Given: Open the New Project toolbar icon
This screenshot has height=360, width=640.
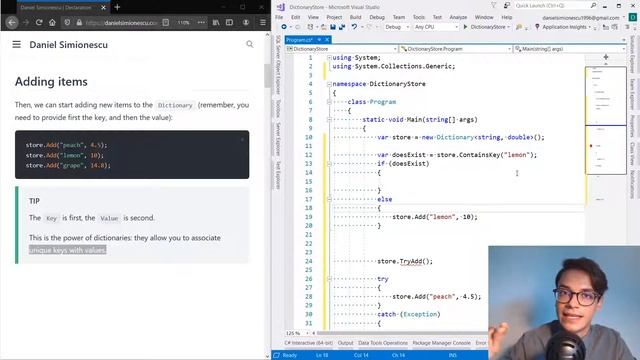Looking at the screenshot, I should click(x=310, y=27).
